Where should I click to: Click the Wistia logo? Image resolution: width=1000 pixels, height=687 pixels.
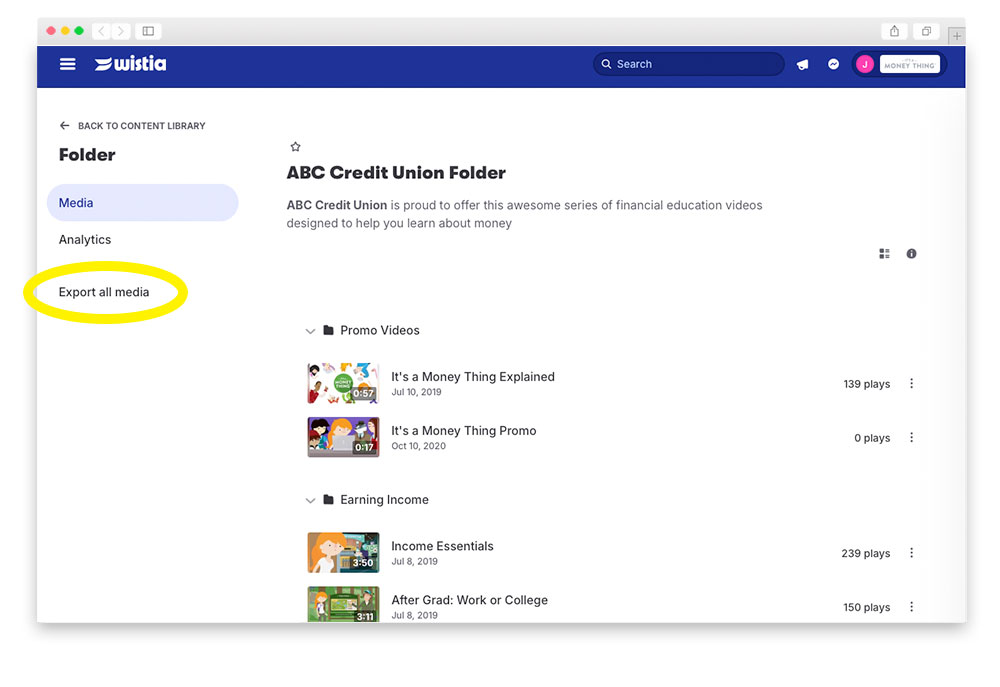(x=131, y=64)
